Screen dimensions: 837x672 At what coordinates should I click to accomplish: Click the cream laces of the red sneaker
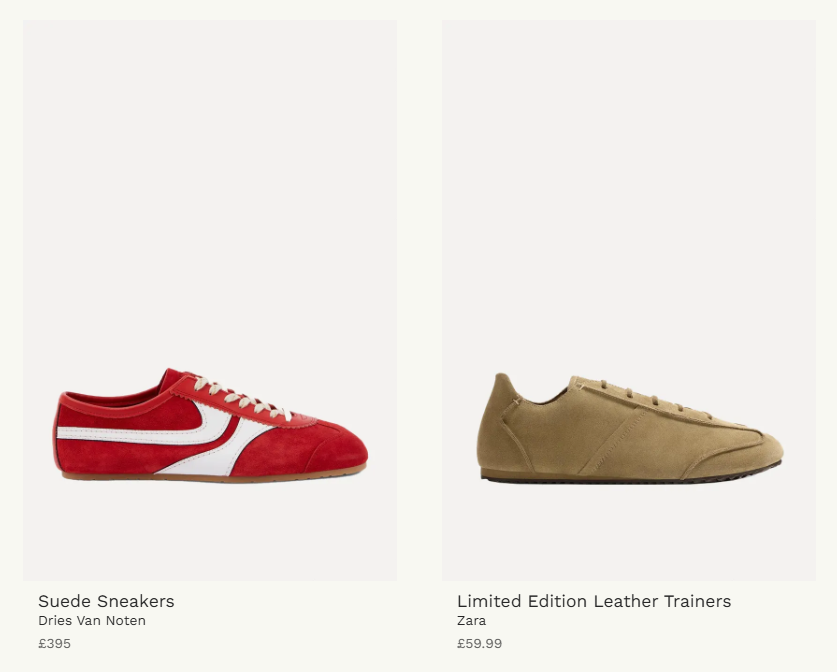click(240, 398)
